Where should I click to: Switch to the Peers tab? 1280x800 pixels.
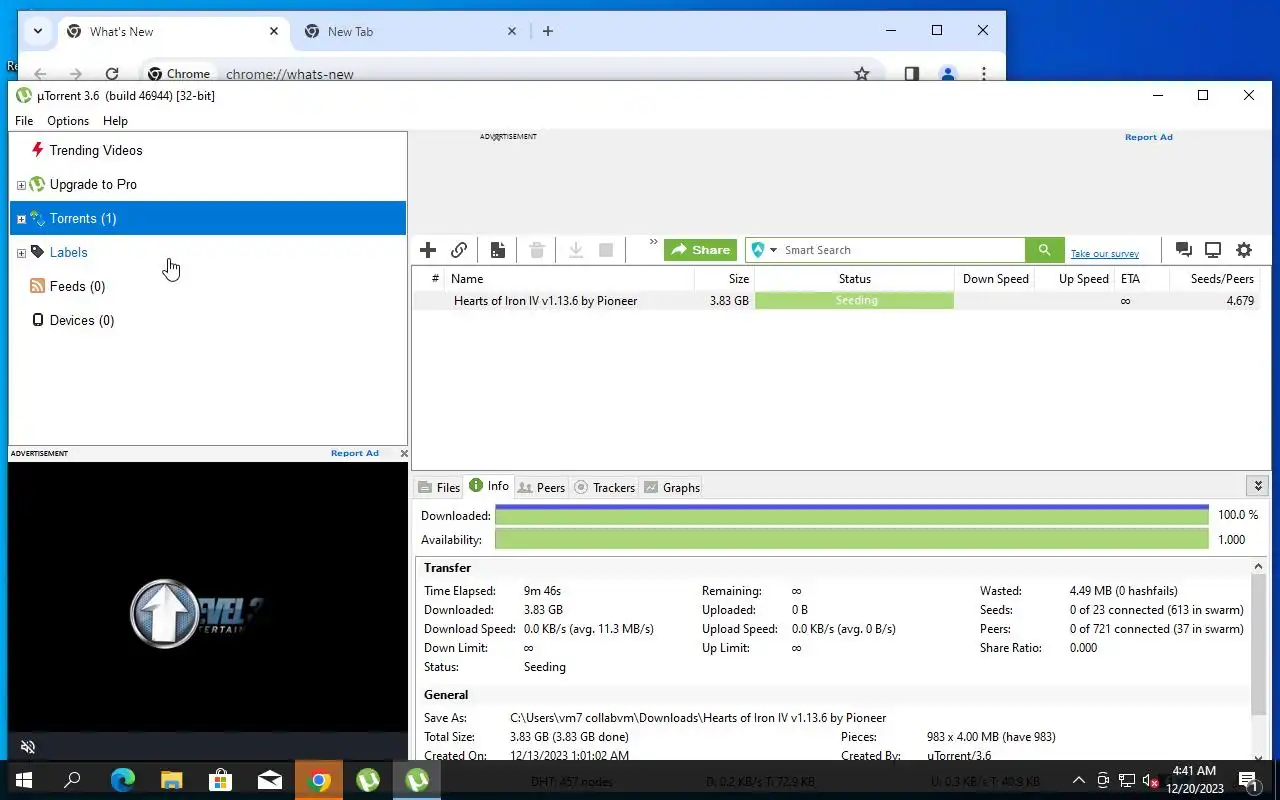point(541,488)
